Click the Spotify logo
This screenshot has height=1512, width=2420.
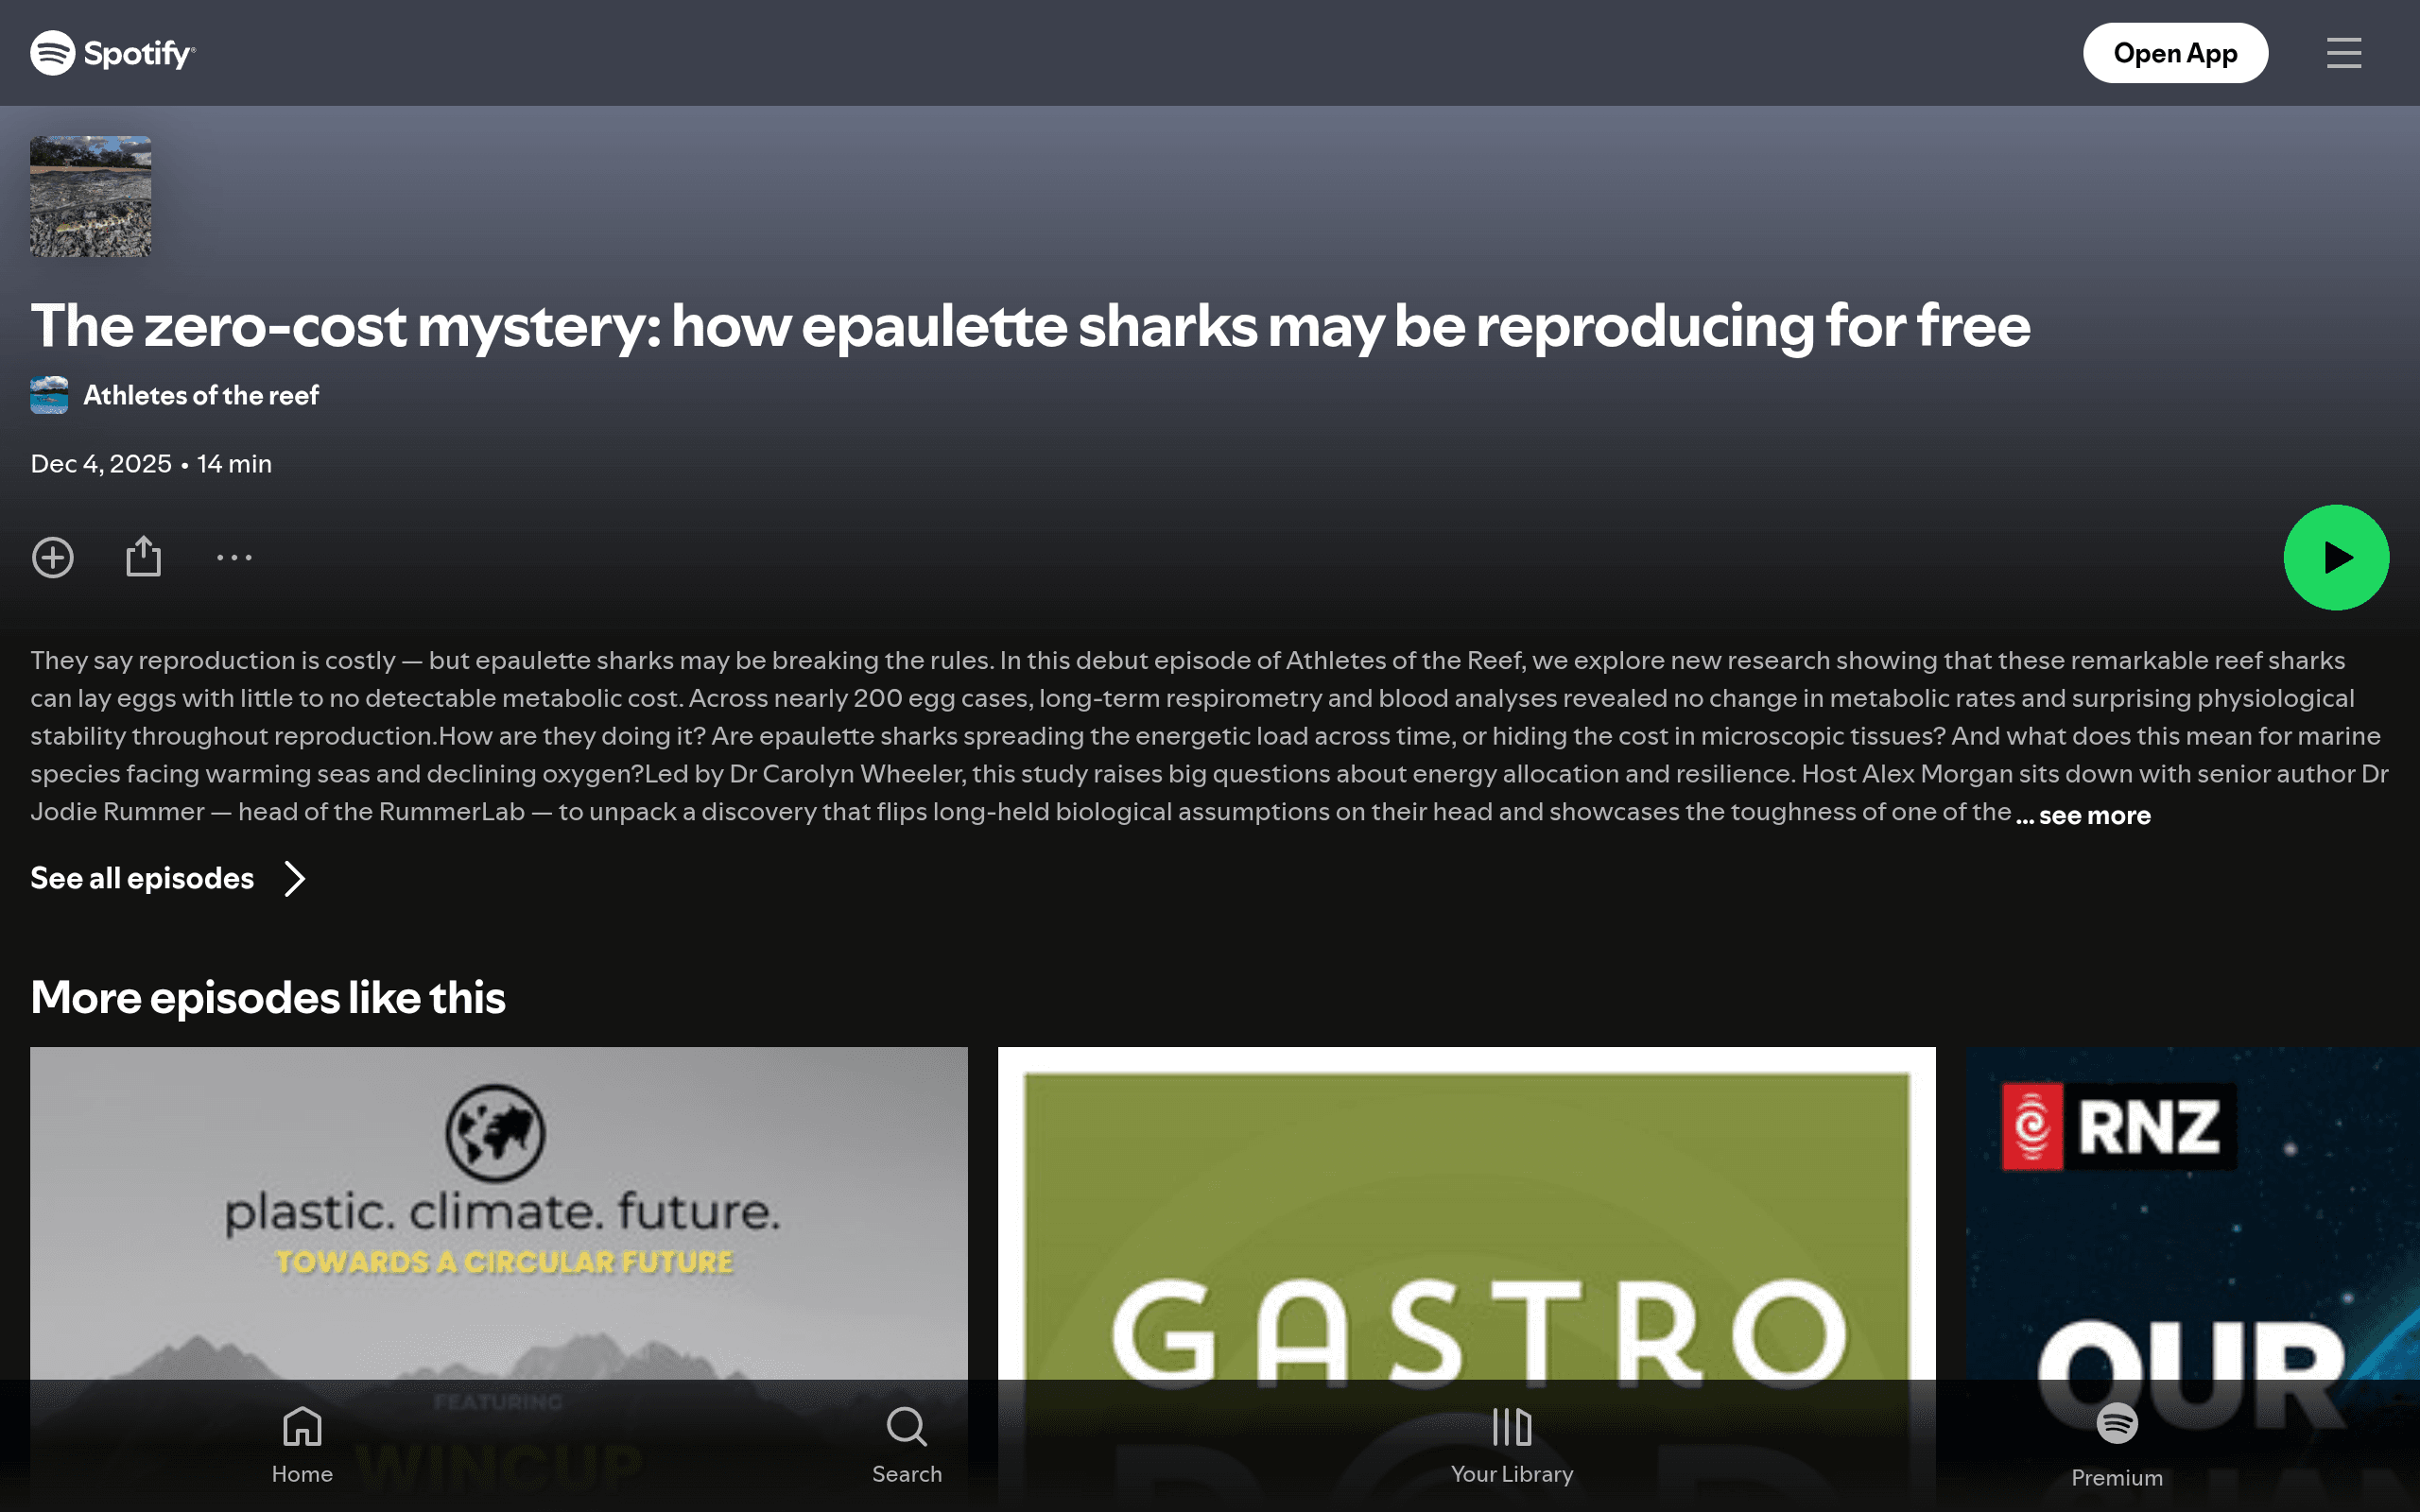[113, 53]
